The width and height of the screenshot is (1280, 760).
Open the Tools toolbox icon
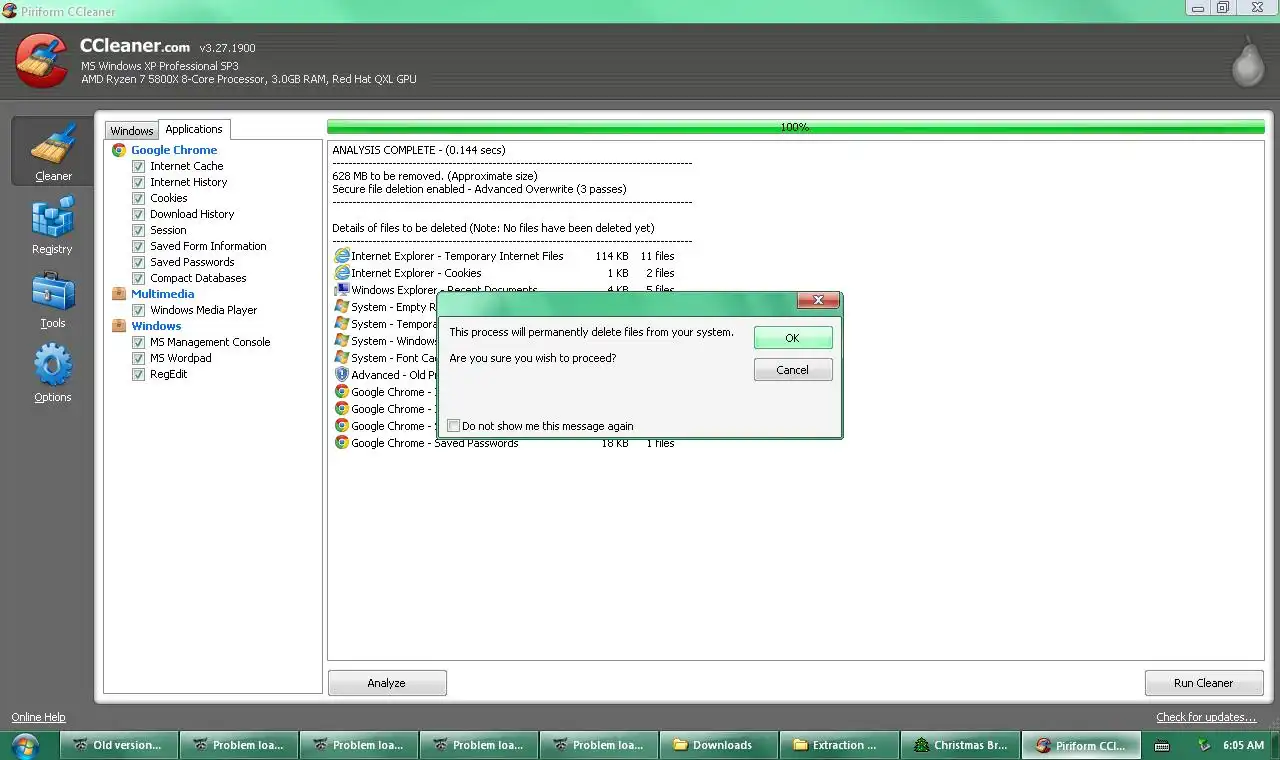[x=53, y=292]
